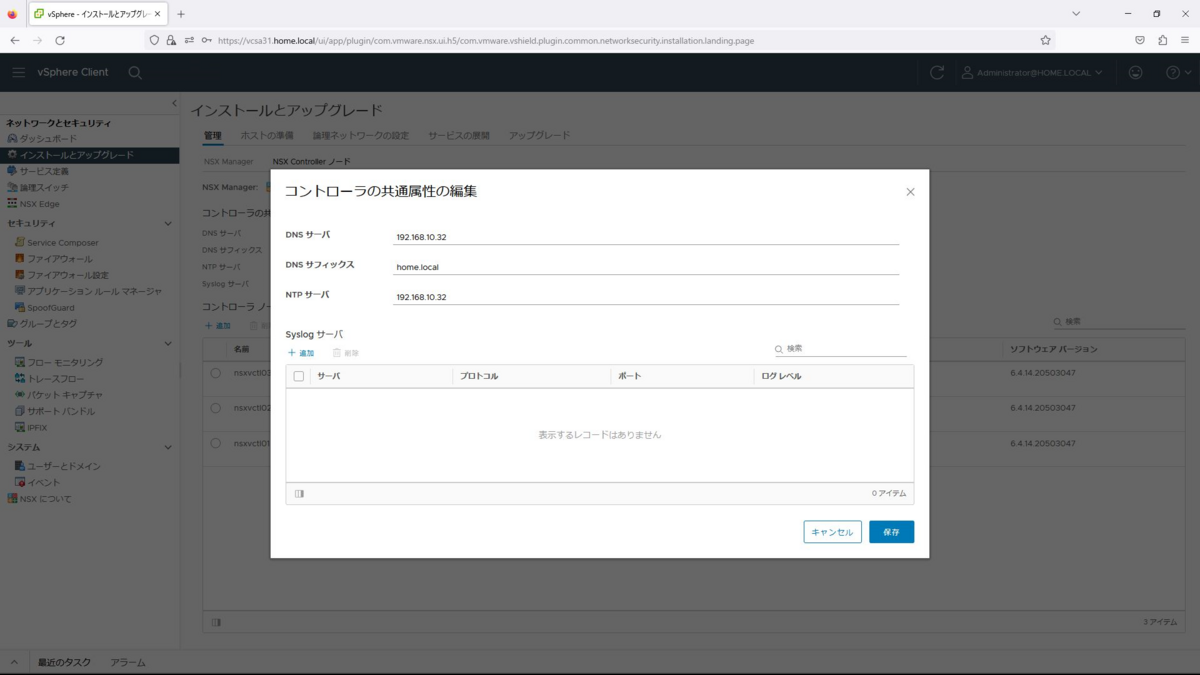This screenshot has height=675, width=1200.
Task: Open アプリケーション ルール マネージャ in sidebar
Action: click(94, 291)
